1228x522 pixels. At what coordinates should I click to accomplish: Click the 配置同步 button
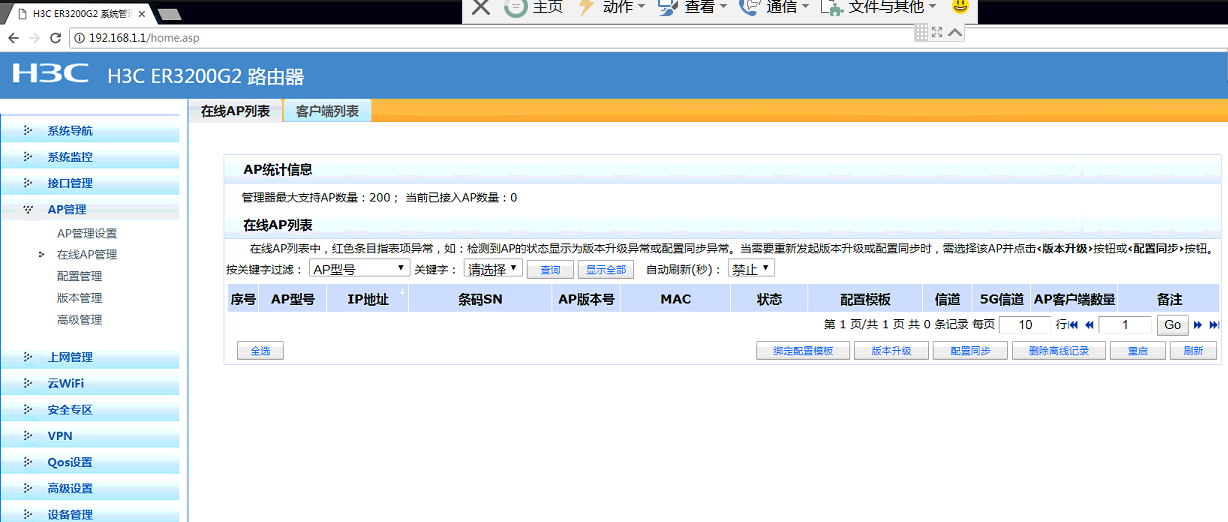point(970,351)
